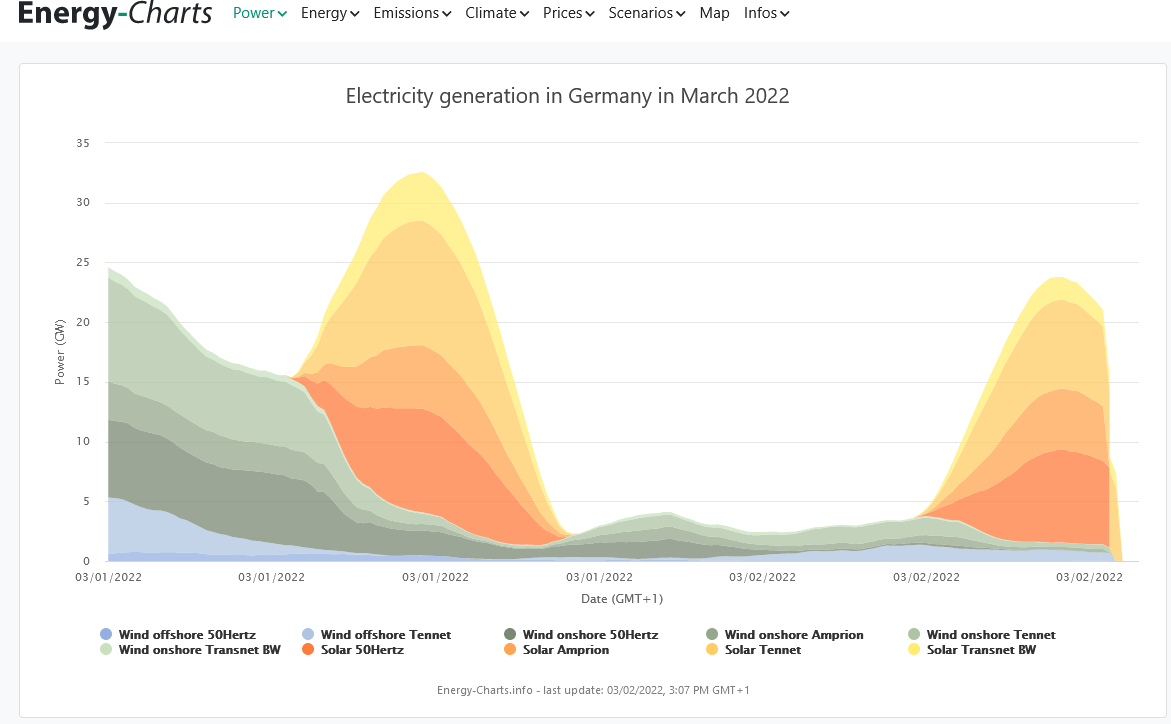
Task: Open the Scenarios dropdown
Action: [647, 14]
